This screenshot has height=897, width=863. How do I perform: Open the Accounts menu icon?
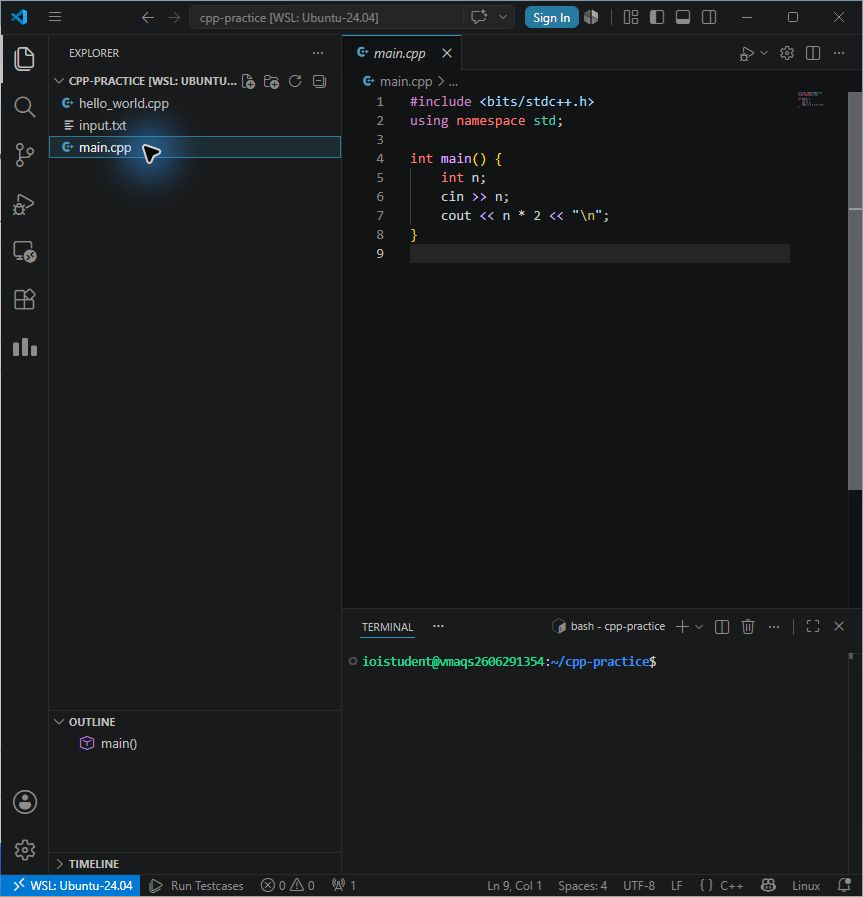point(25,802)
